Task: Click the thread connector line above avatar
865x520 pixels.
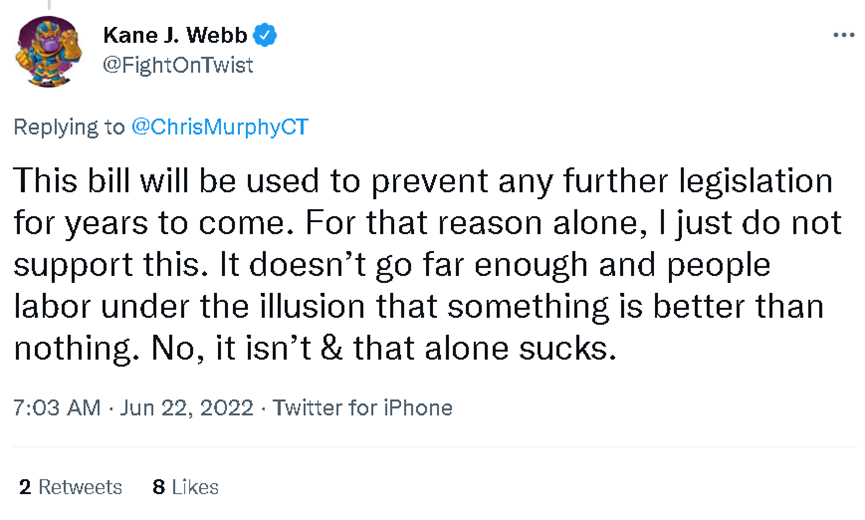Action: click(49, 5)
